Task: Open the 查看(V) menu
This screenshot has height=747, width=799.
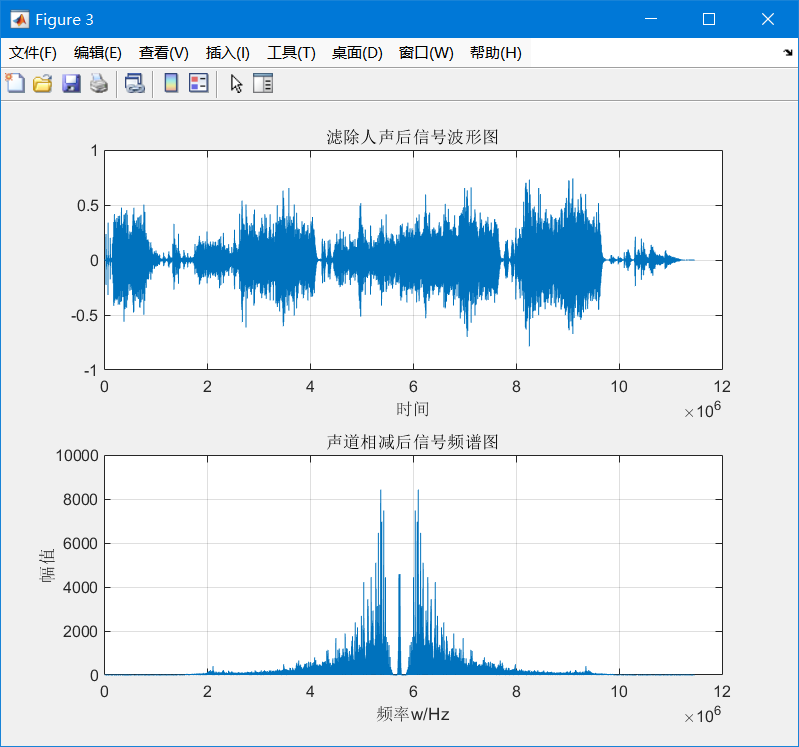Action: pyautogui.click(x=164, y=52)
